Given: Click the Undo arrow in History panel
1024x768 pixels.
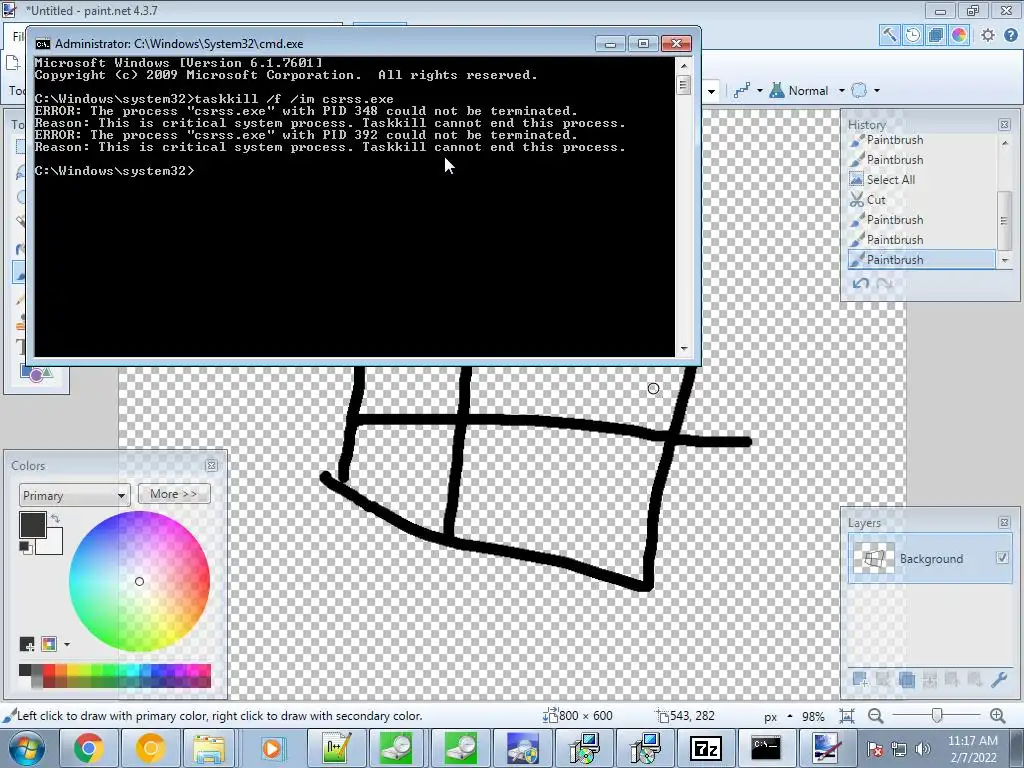Looking at the screenshot, I should coord(861,283).
